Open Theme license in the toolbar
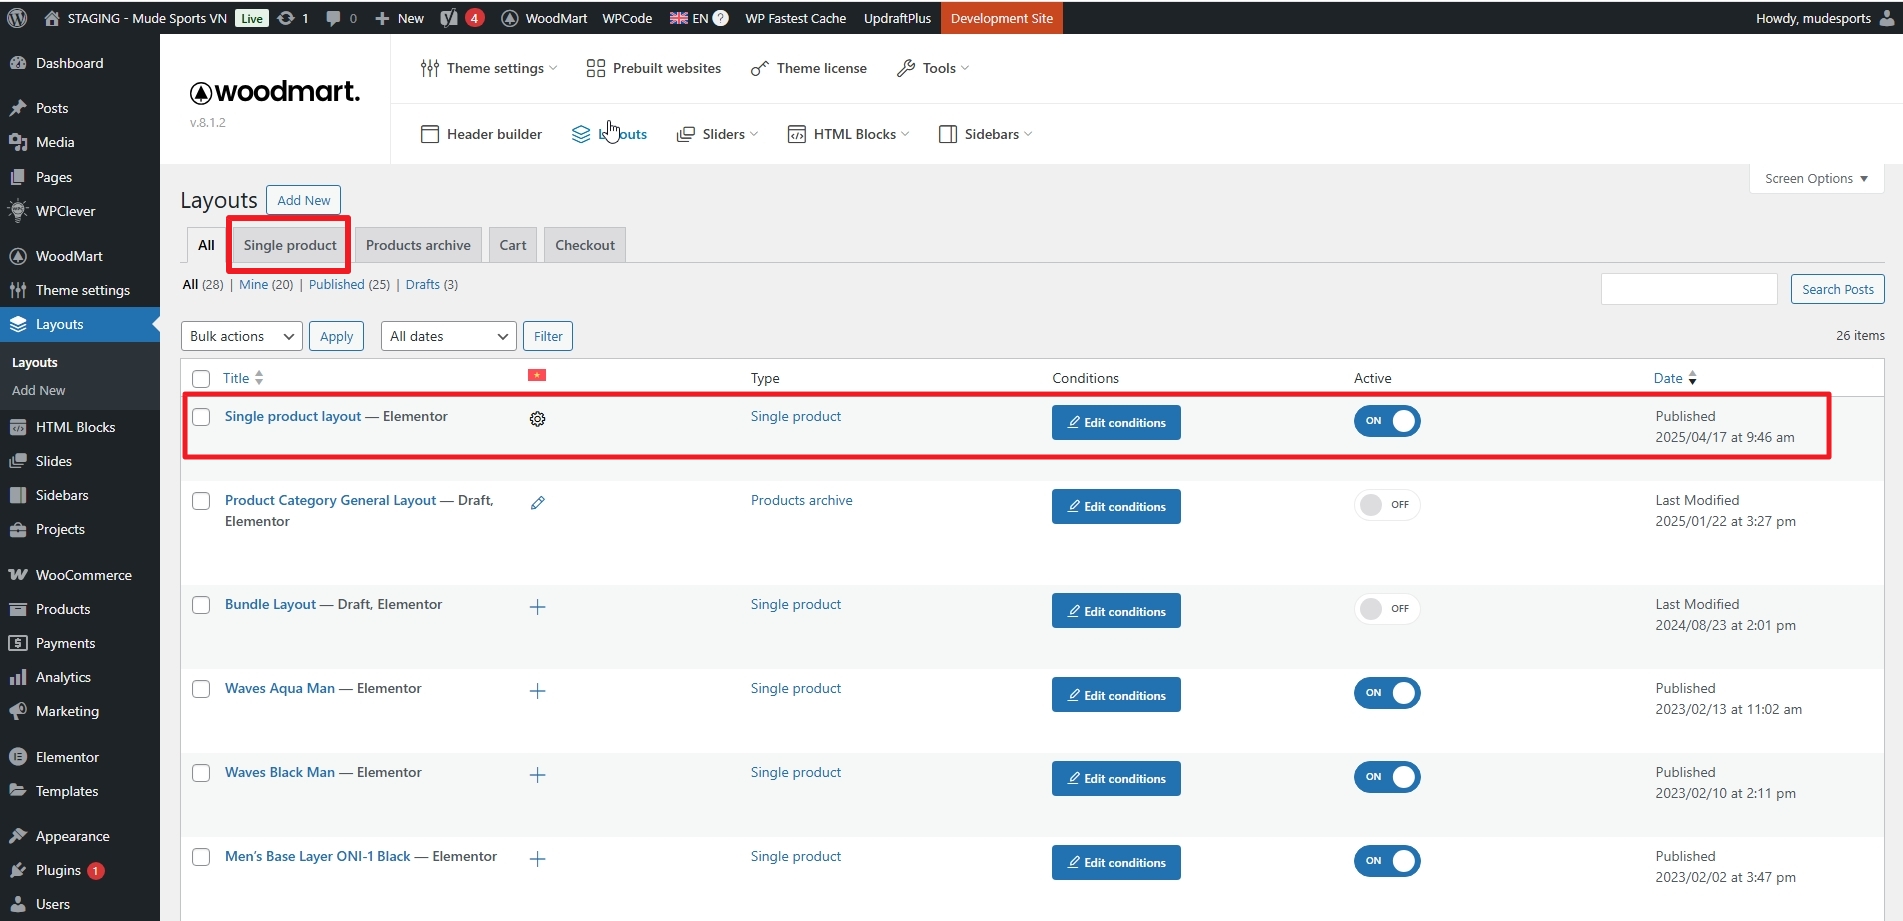The image size is (1903, 921). click(808, 68)
